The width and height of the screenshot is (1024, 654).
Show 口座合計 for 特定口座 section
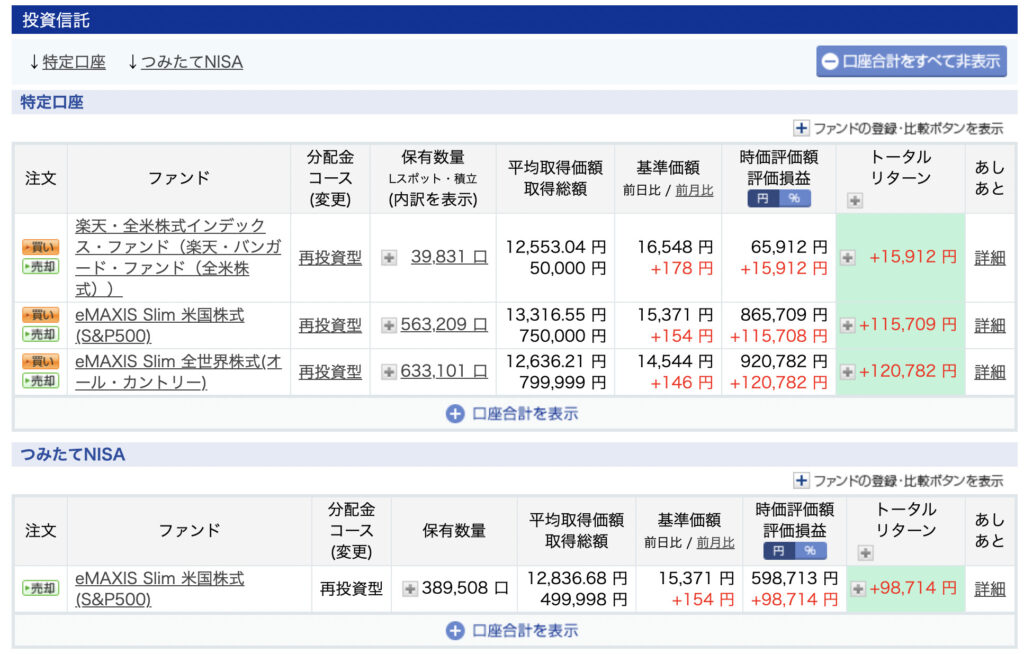click(x=513, y=414)
